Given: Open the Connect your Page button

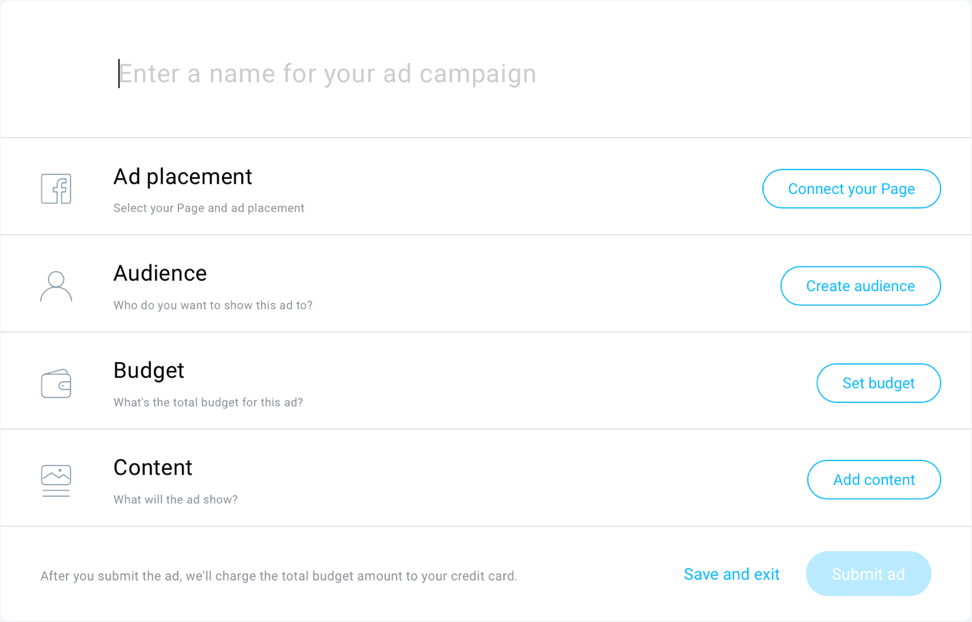Looking at the screenshot, I should tap(851, 189).
